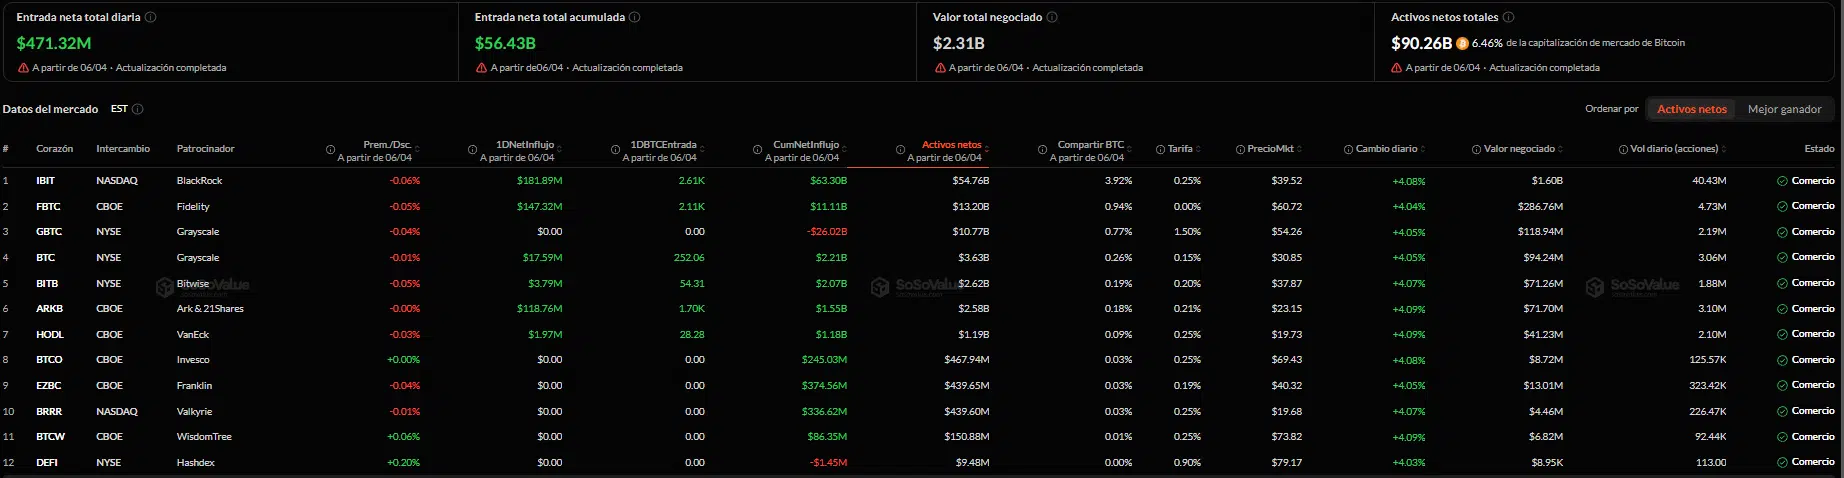This screenshot has height=478, width=1844.
Task: Open the Cambio diario column info icon
Action: (1348, 149)
